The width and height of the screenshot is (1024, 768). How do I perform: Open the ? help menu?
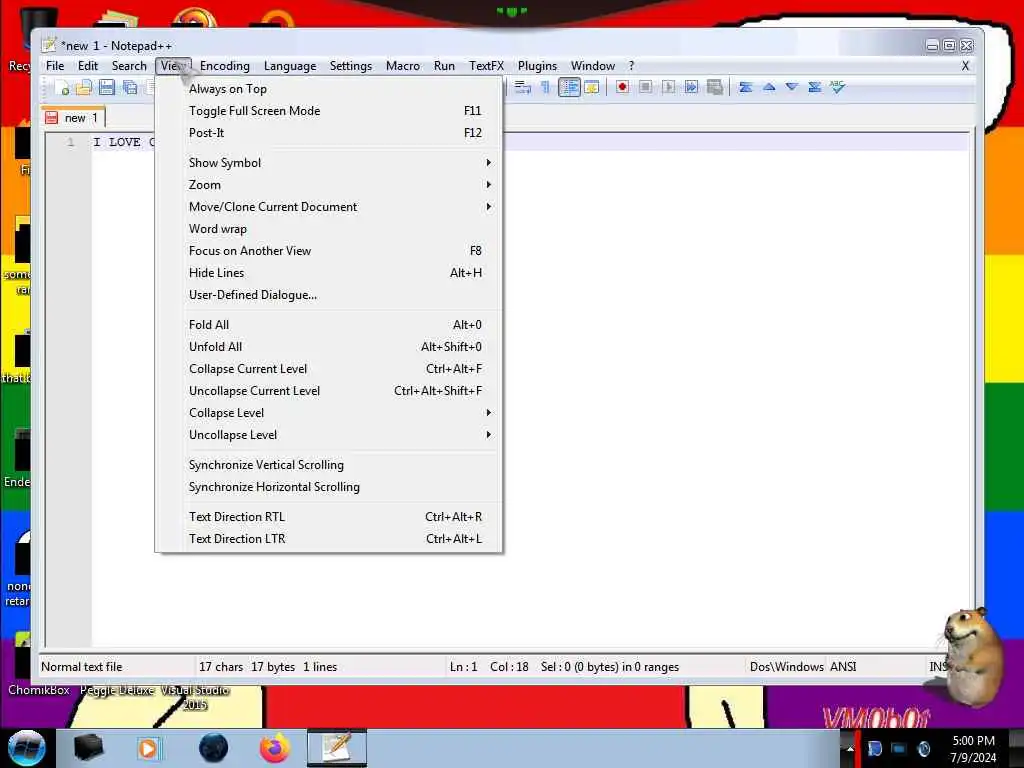631,66
